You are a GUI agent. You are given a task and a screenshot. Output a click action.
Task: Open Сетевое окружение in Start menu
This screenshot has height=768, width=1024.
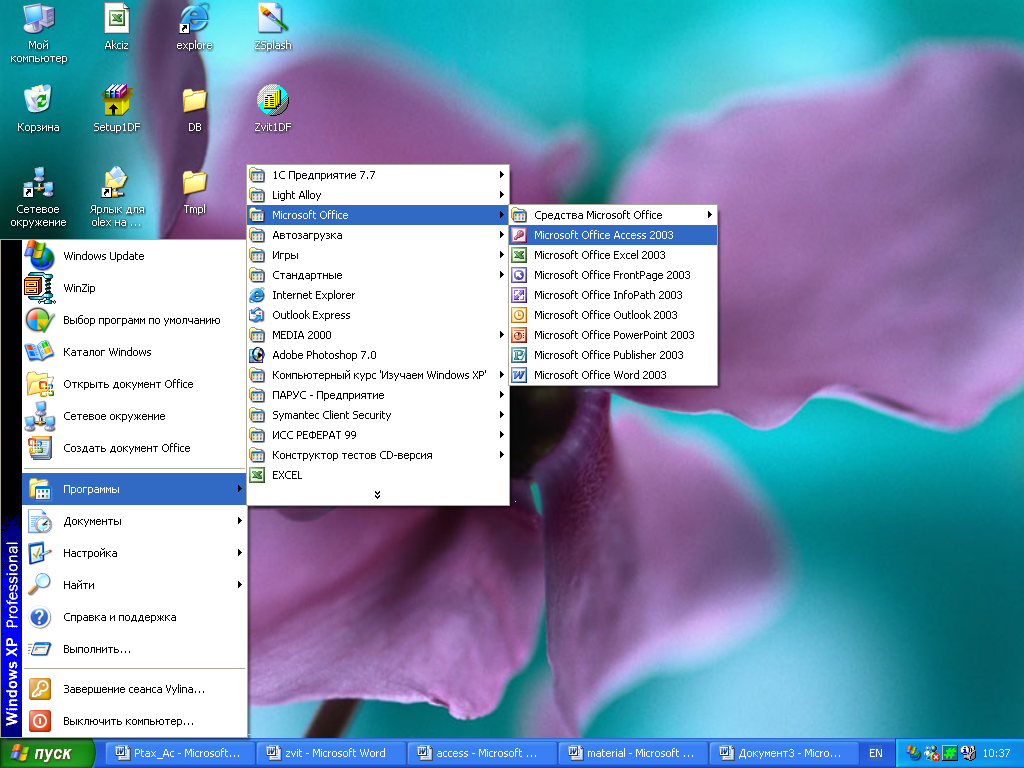[134, 416]
